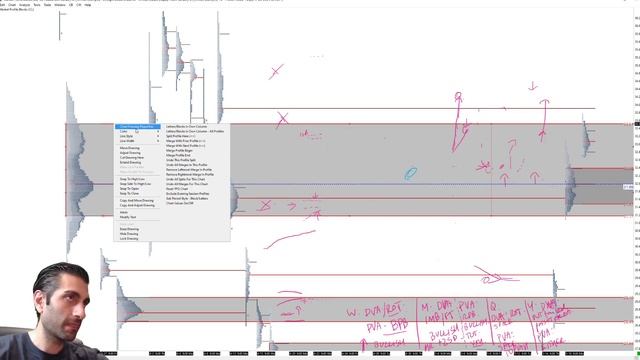
Task: Select Merge Profile Begin
Action: [179, 151]
